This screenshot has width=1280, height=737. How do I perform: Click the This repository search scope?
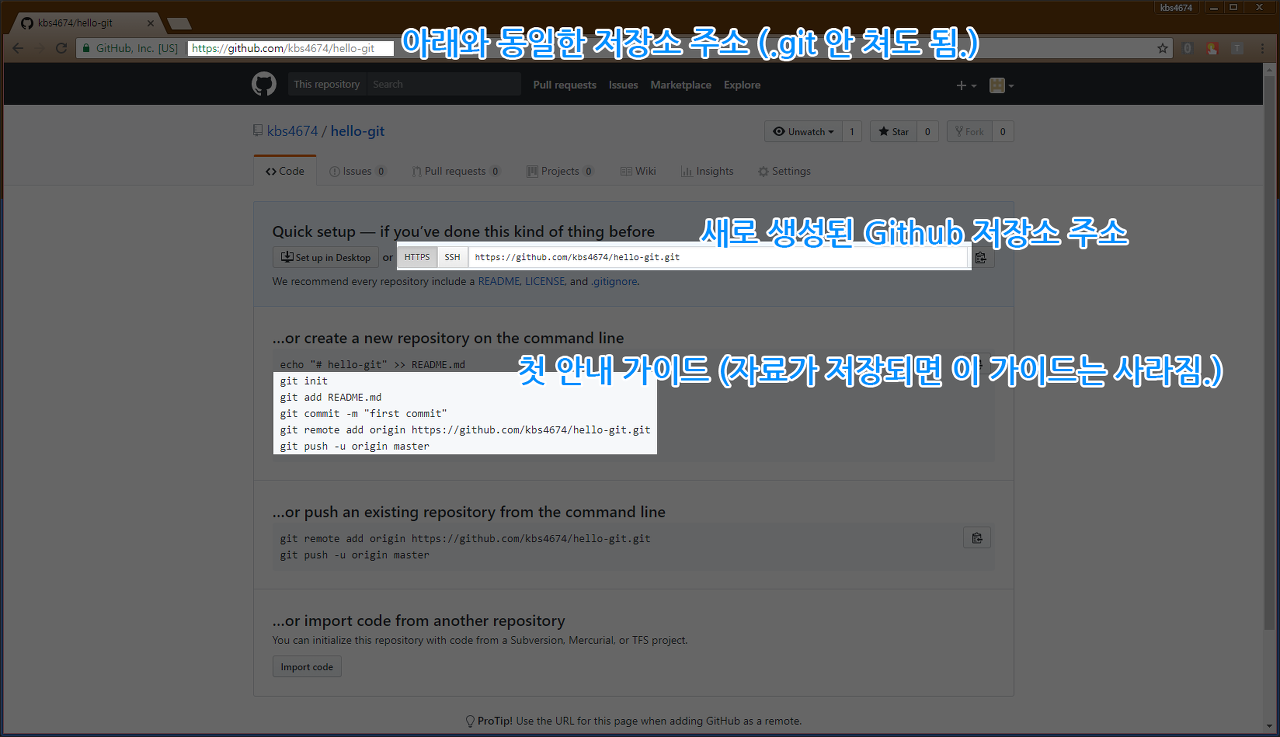tap(327, 84)
